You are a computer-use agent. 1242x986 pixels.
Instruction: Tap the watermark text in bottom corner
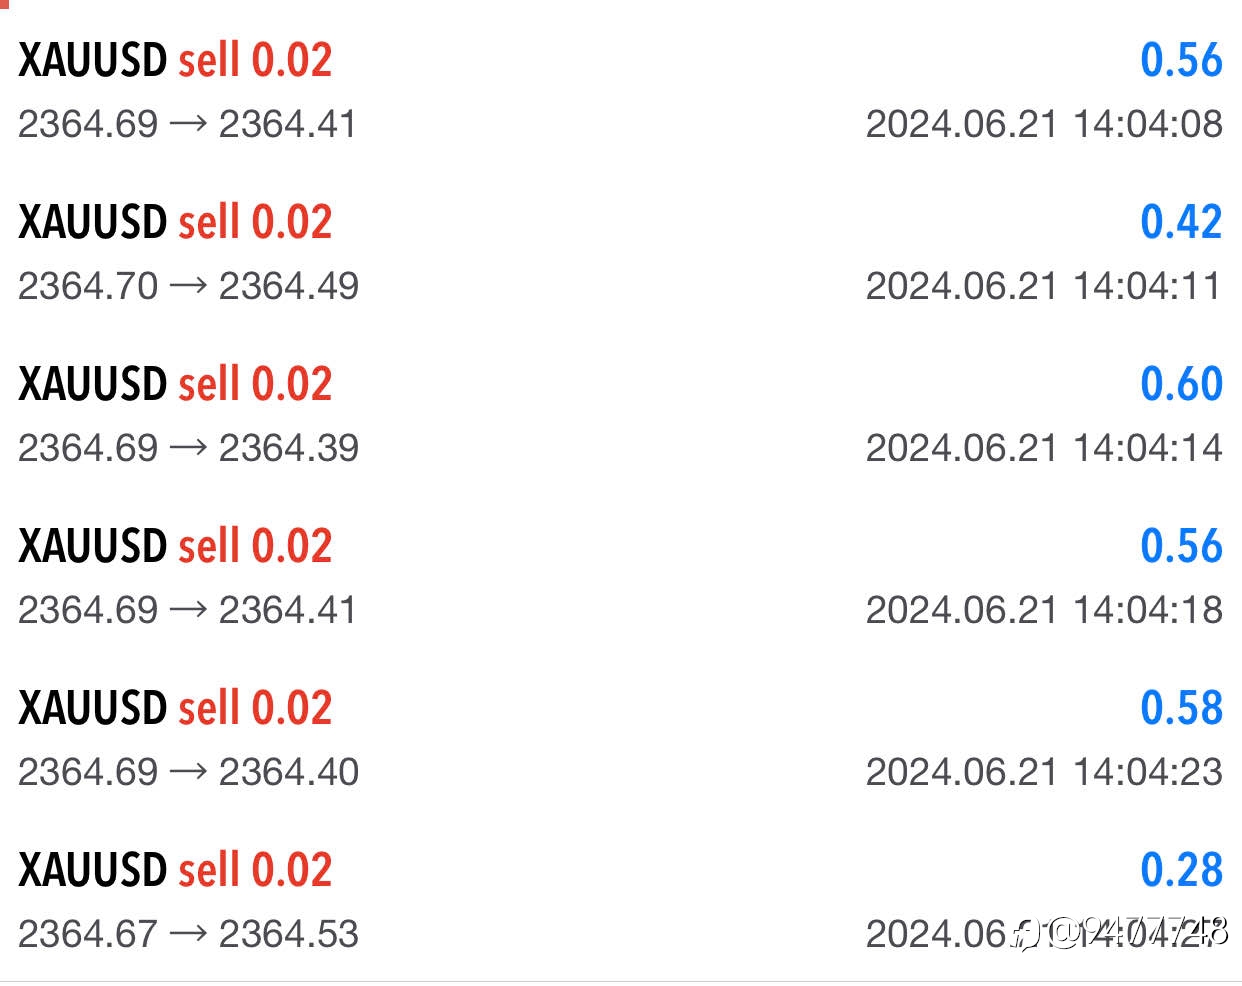(x=1120, y=933)
